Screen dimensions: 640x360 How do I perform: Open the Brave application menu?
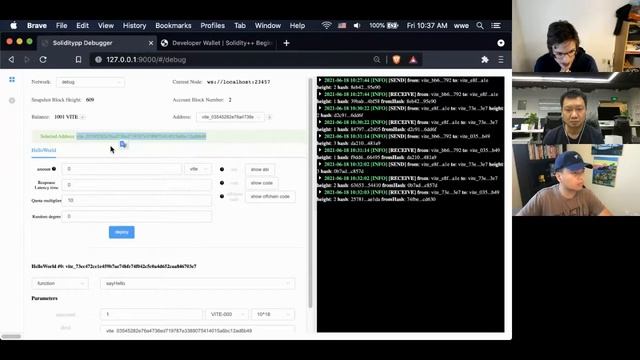coord(37,25)
